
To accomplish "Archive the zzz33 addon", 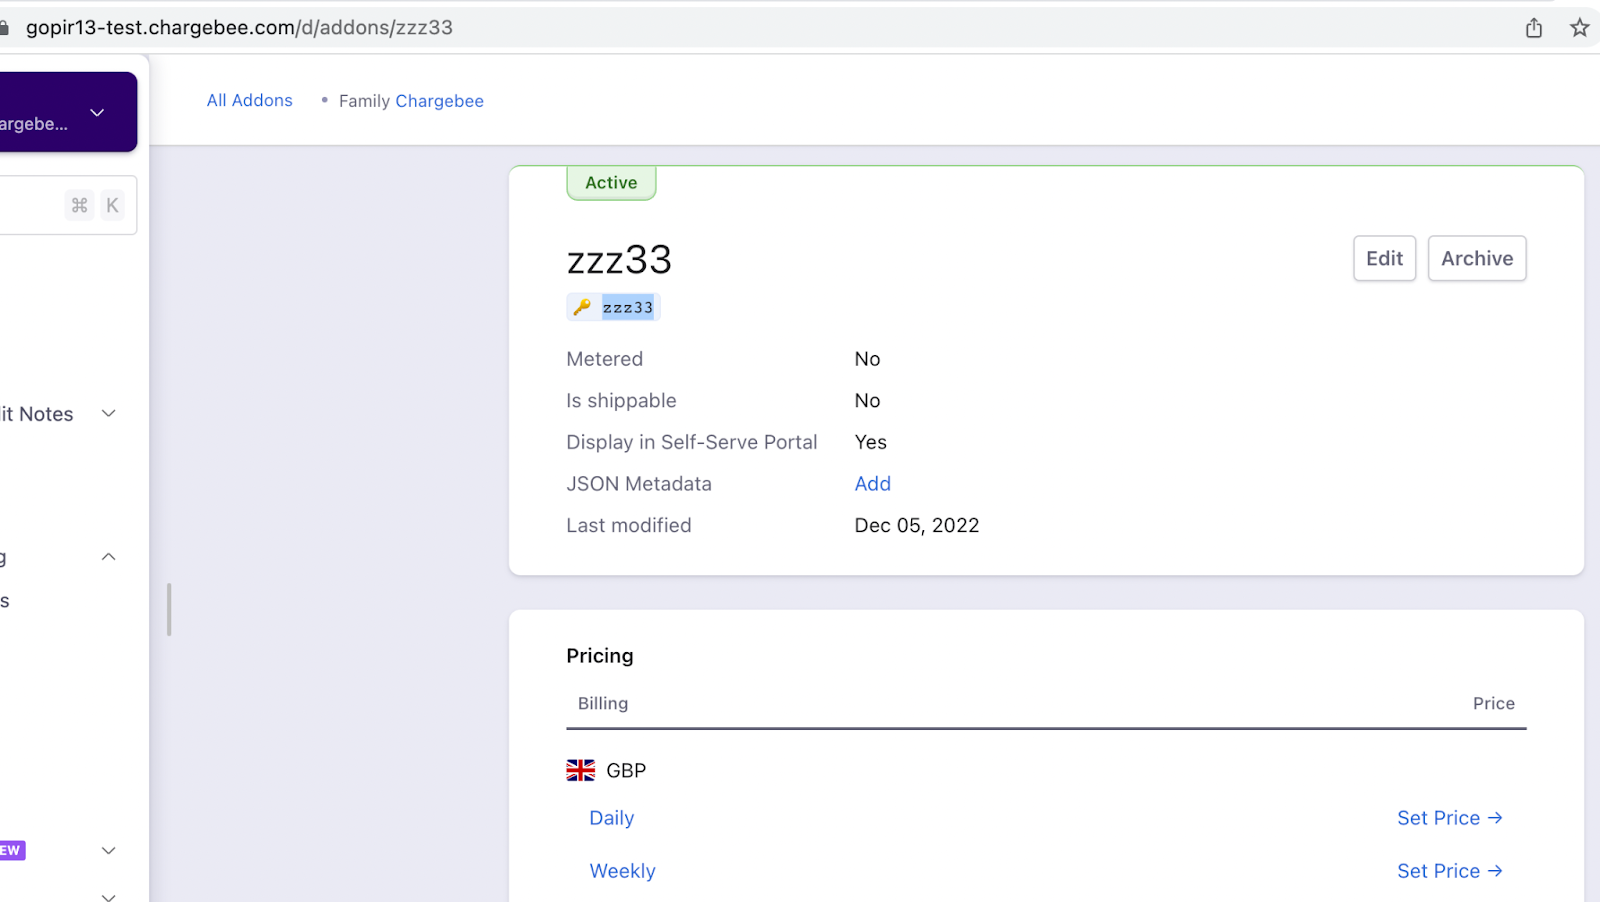I will tap(1476, 258).
